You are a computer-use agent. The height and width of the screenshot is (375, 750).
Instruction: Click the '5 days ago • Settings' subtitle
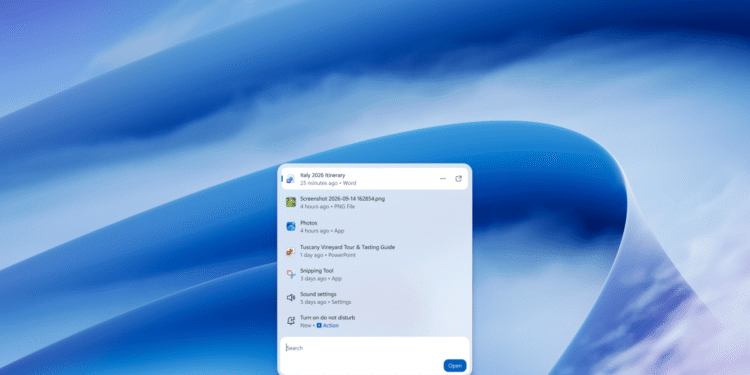(326, 302)
